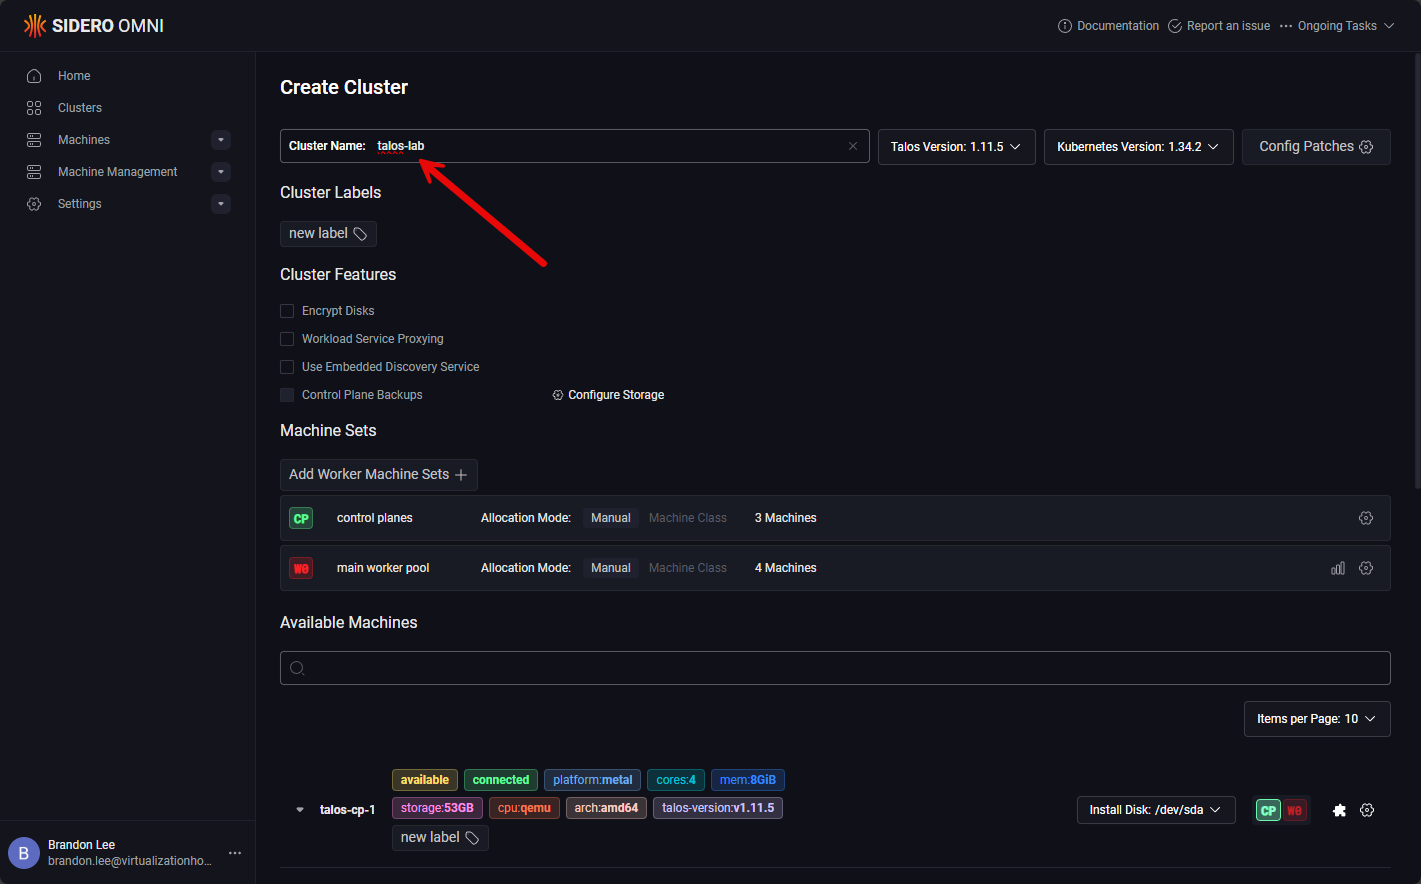This screenshot has height=884, width=1421.
Task: Select Machine Class mode for control planes
Action: pyautogui.click(x=688, y=518)
